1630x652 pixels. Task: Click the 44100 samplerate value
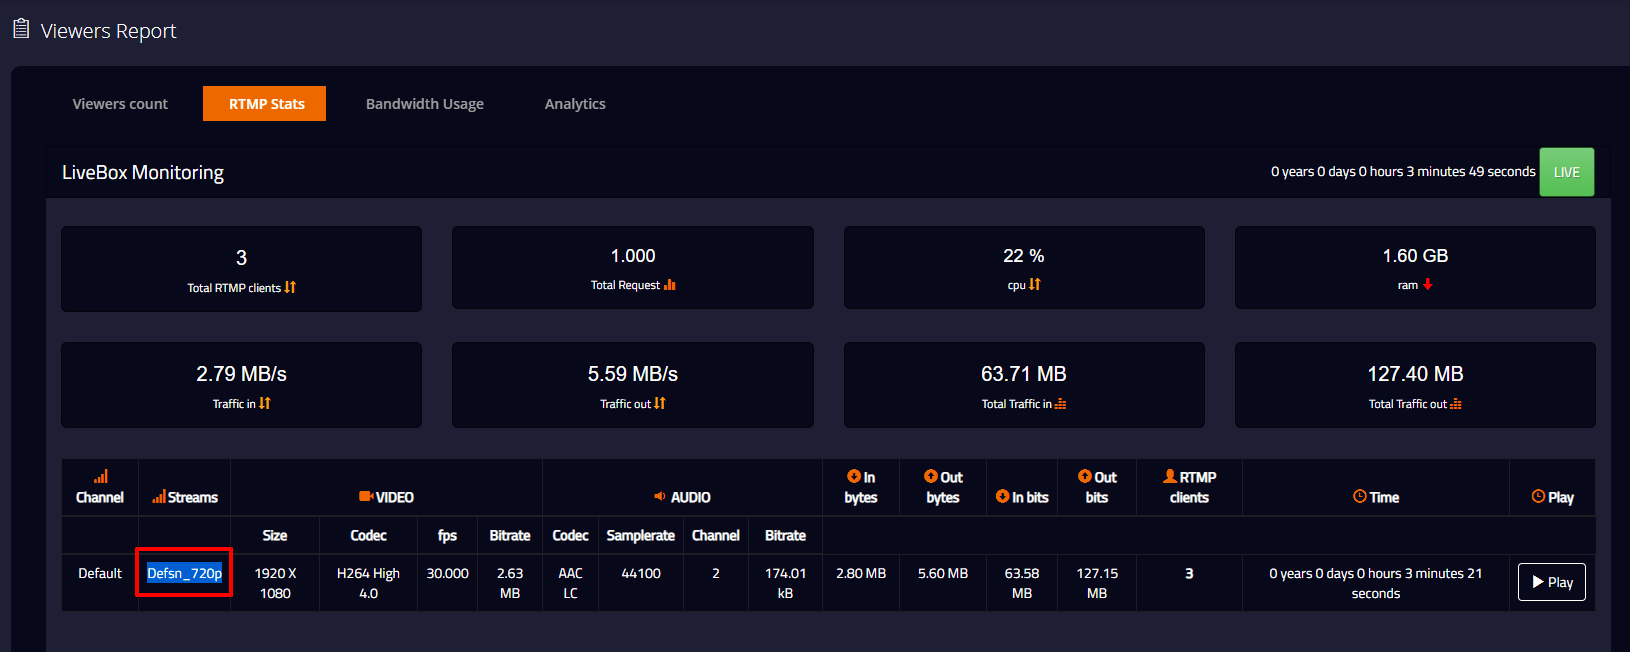click(641, 573)
